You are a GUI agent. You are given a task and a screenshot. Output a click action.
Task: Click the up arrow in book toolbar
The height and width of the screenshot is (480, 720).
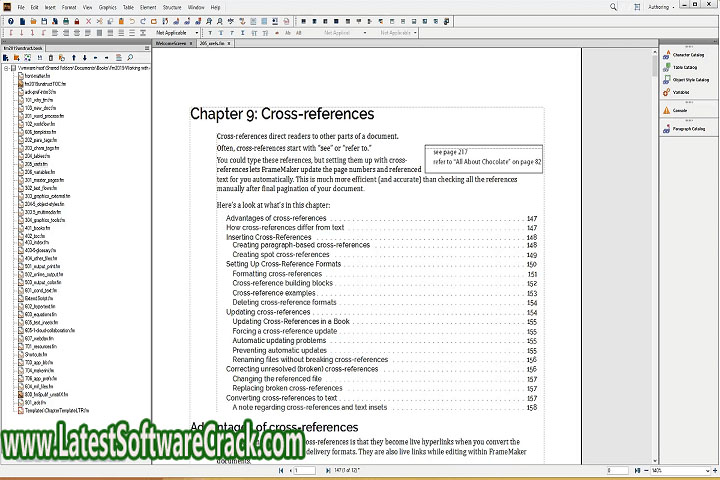(72, 57)
